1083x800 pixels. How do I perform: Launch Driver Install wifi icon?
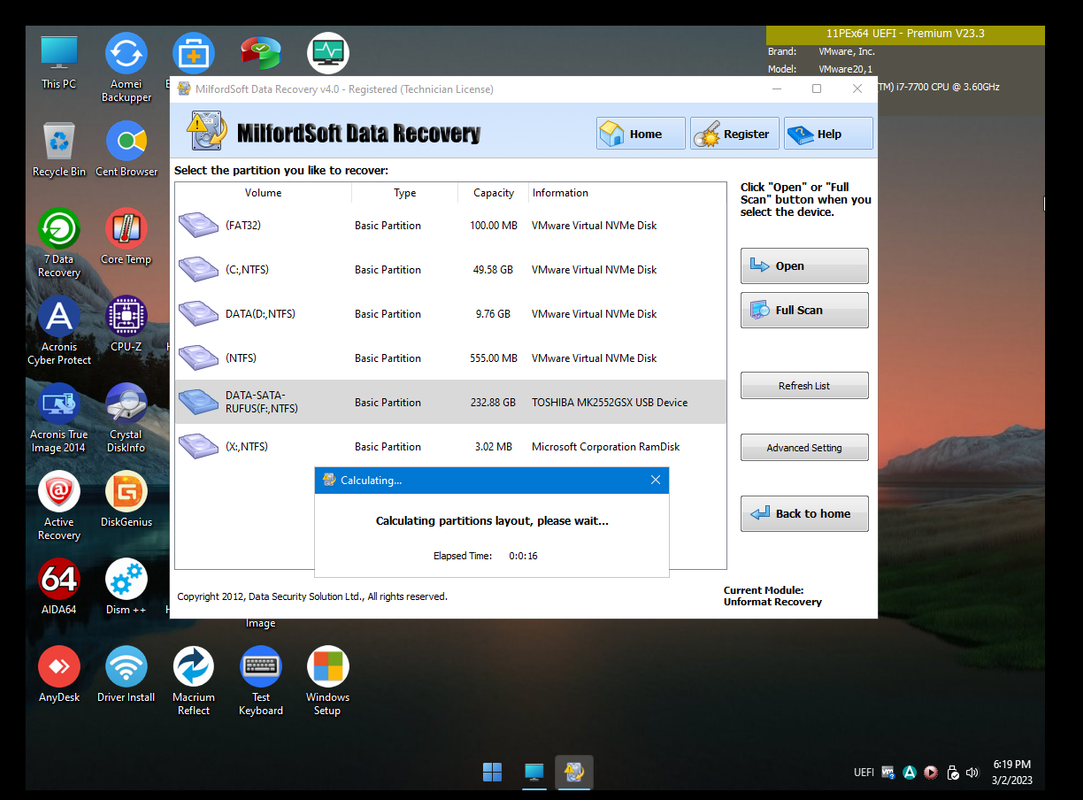(126, 676)
